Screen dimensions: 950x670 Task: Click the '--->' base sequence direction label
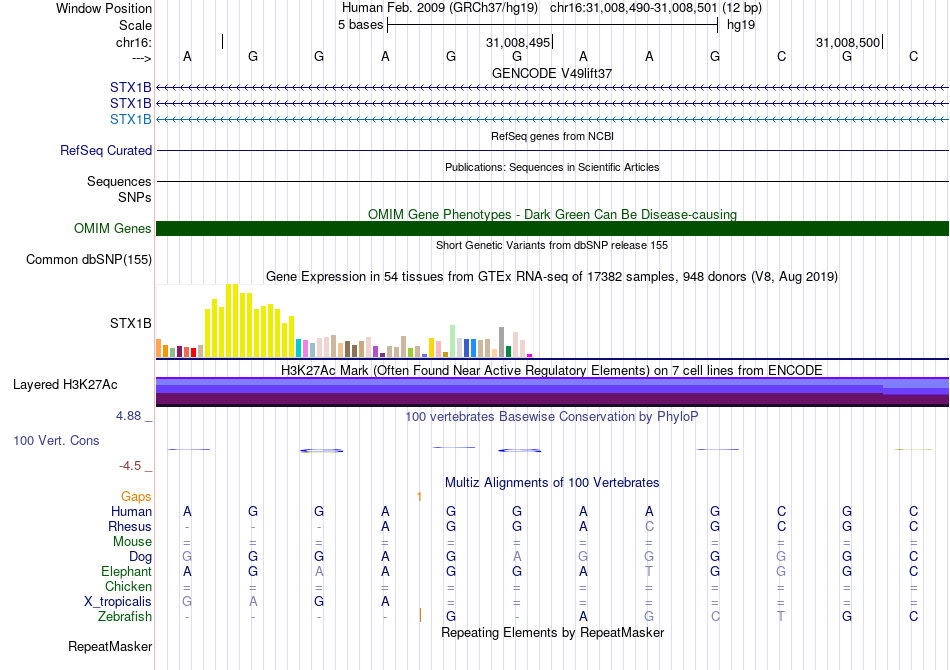(142, 58)
